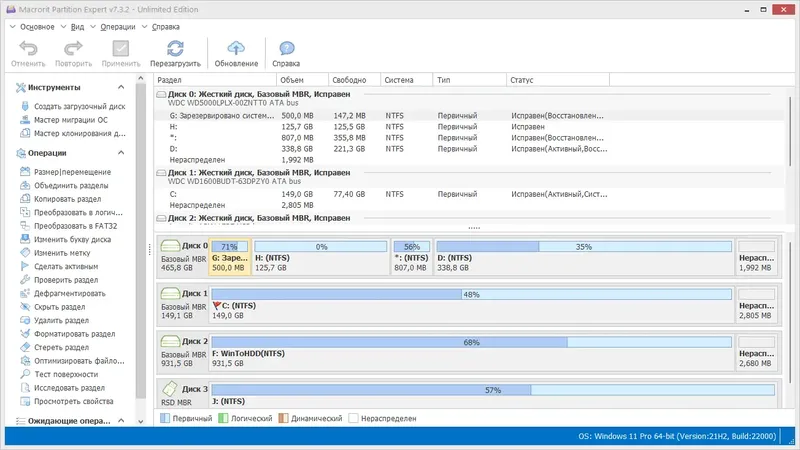
Task: Collapse the Инструменты panel section
Action: (x=122, y=87)
